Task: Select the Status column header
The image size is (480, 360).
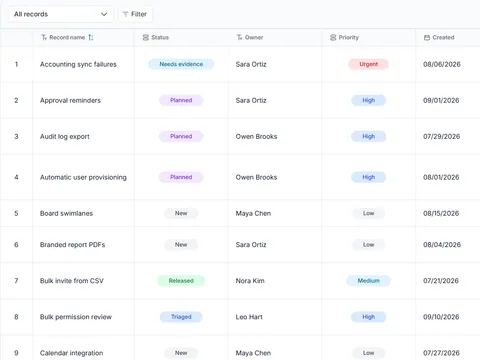Action: pos(182,37)
